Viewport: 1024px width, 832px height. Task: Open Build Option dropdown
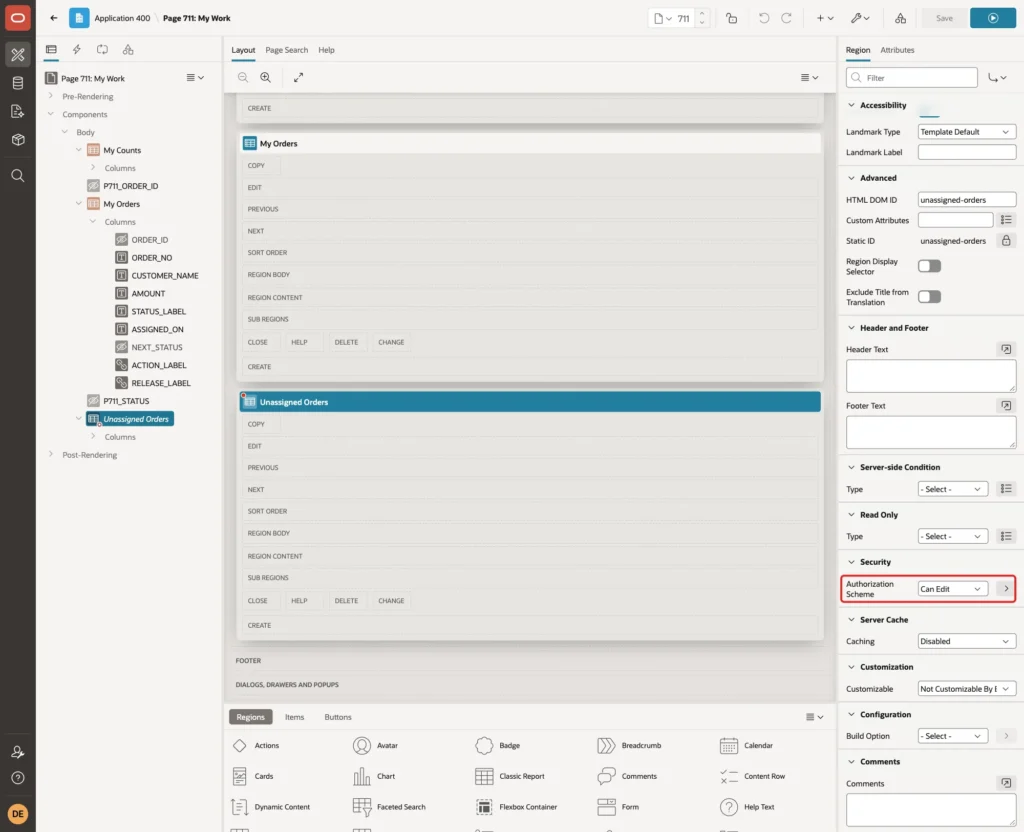pyautogui.click(x=953, y=736)
